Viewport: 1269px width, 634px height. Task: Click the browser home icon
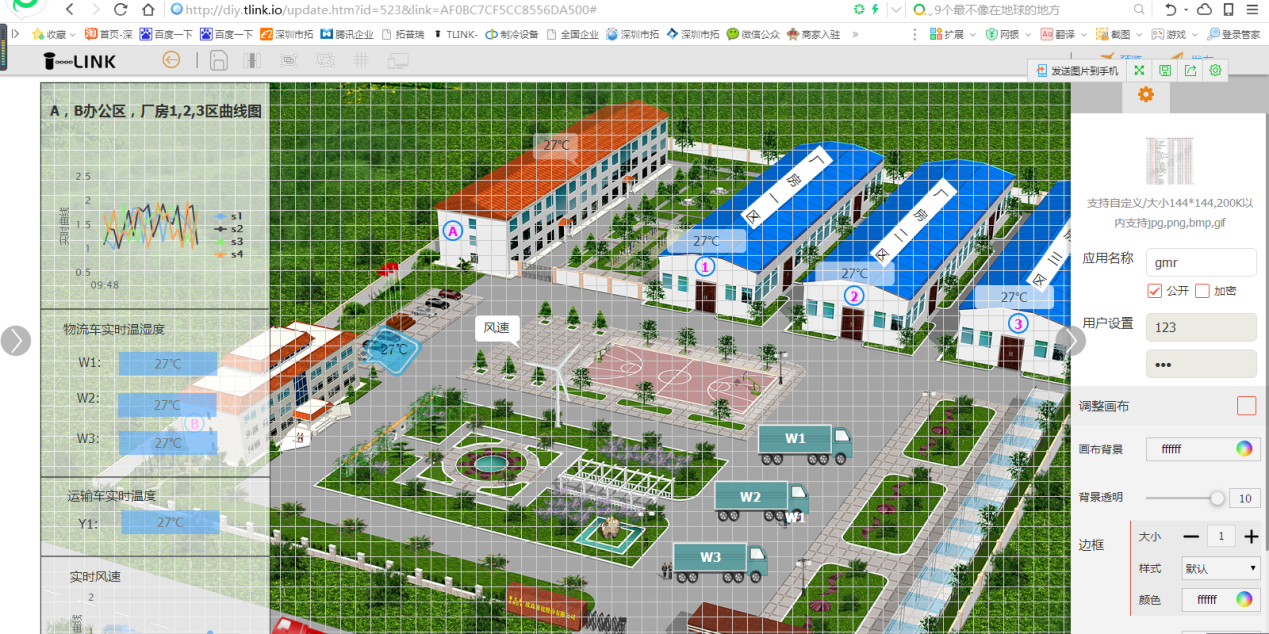tap(148, 10)
